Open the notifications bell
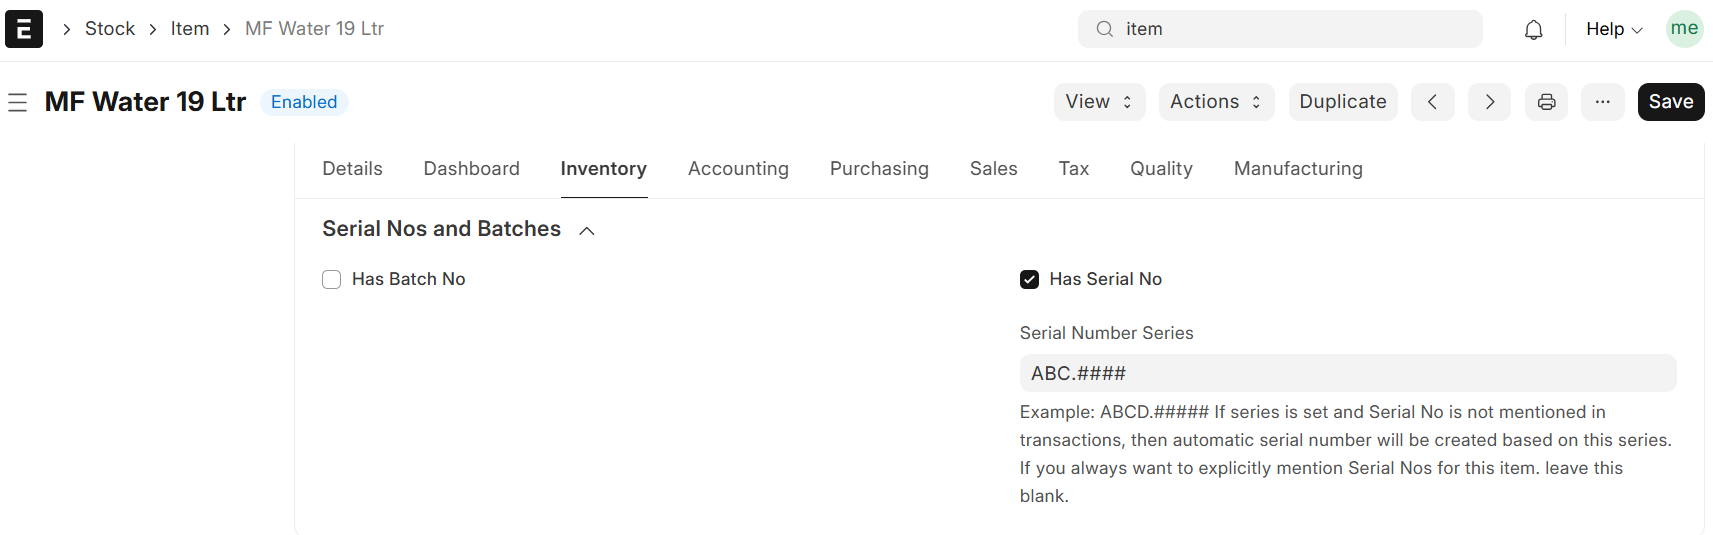 (1533, 30)
